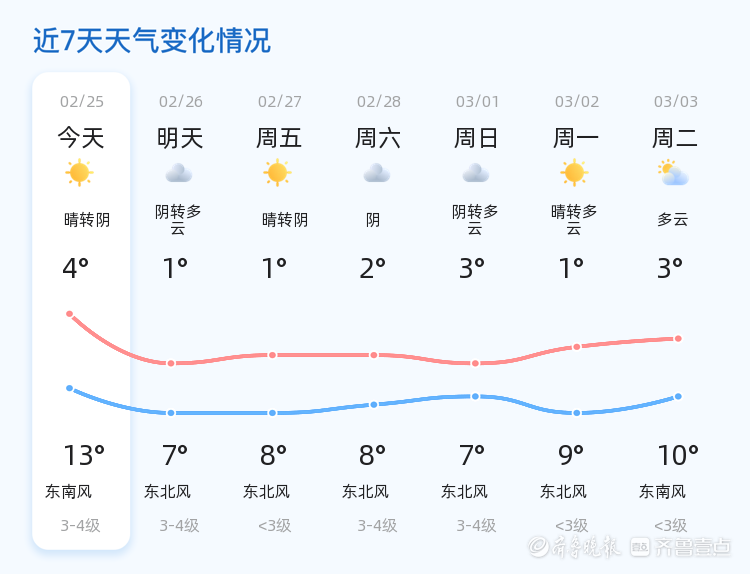
Task: Click the blue curve point for 周二
Action: coord(678,396)
